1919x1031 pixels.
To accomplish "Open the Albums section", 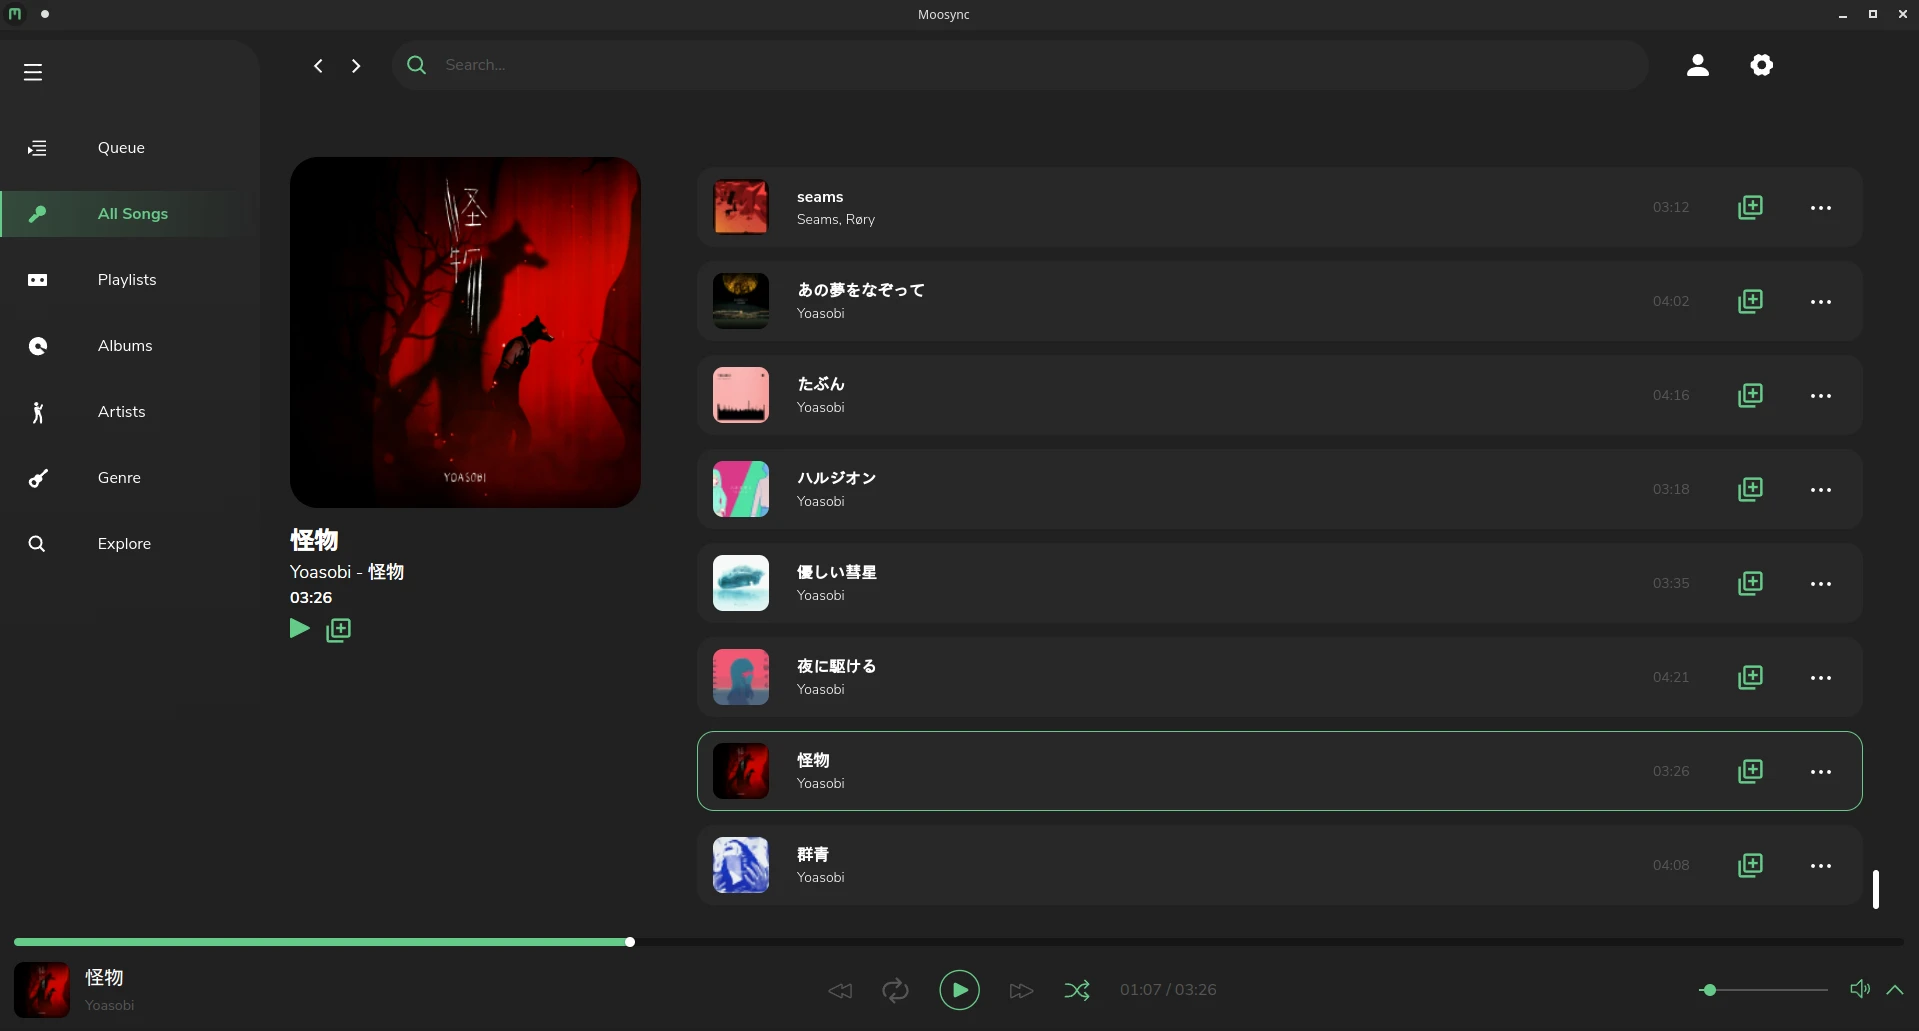I will pyautogui.click(x=125, y=346).
